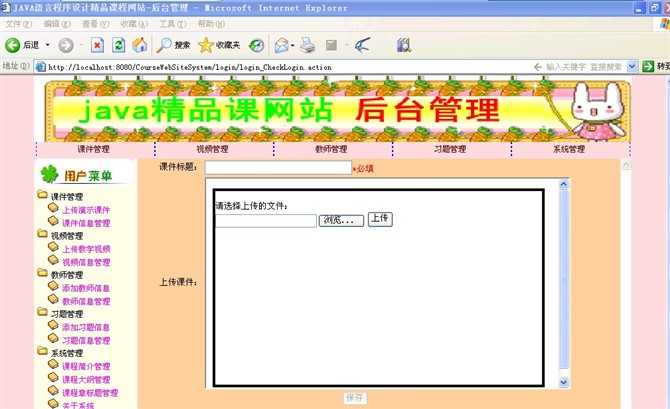This screenshot has height=409, width=670.
Task: Click the folder icon beside 系统管理
Action: click(x=42, y=351)
